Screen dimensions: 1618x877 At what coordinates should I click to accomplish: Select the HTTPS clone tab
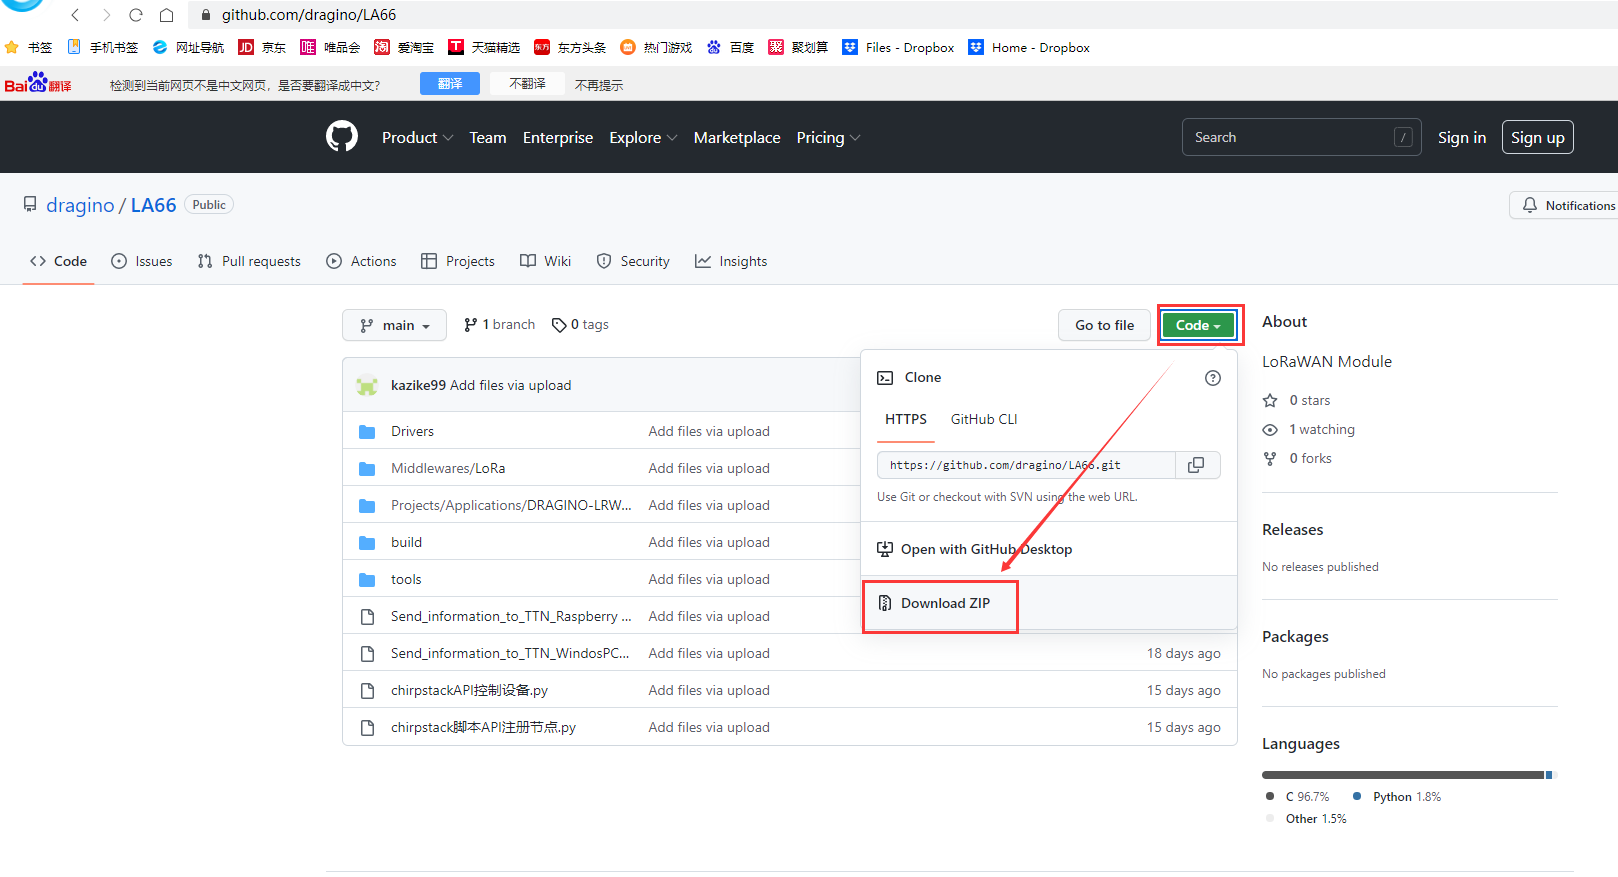906,419
